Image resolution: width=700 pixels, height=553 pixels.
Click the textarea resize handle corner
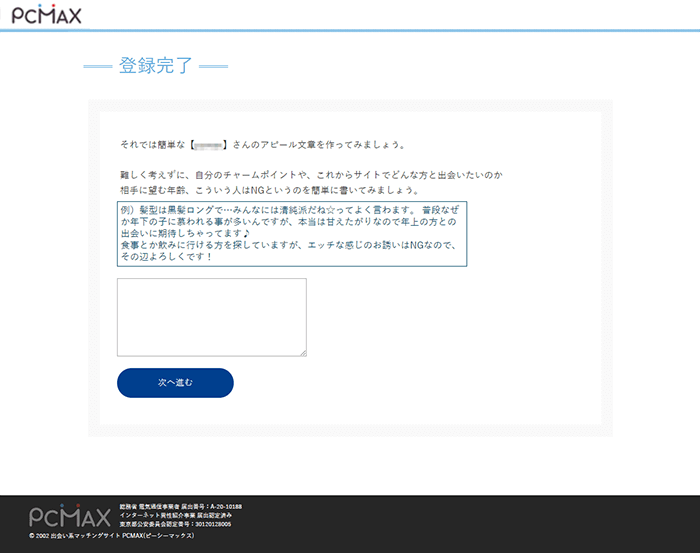pyautogui.click(x=303, y=353)
